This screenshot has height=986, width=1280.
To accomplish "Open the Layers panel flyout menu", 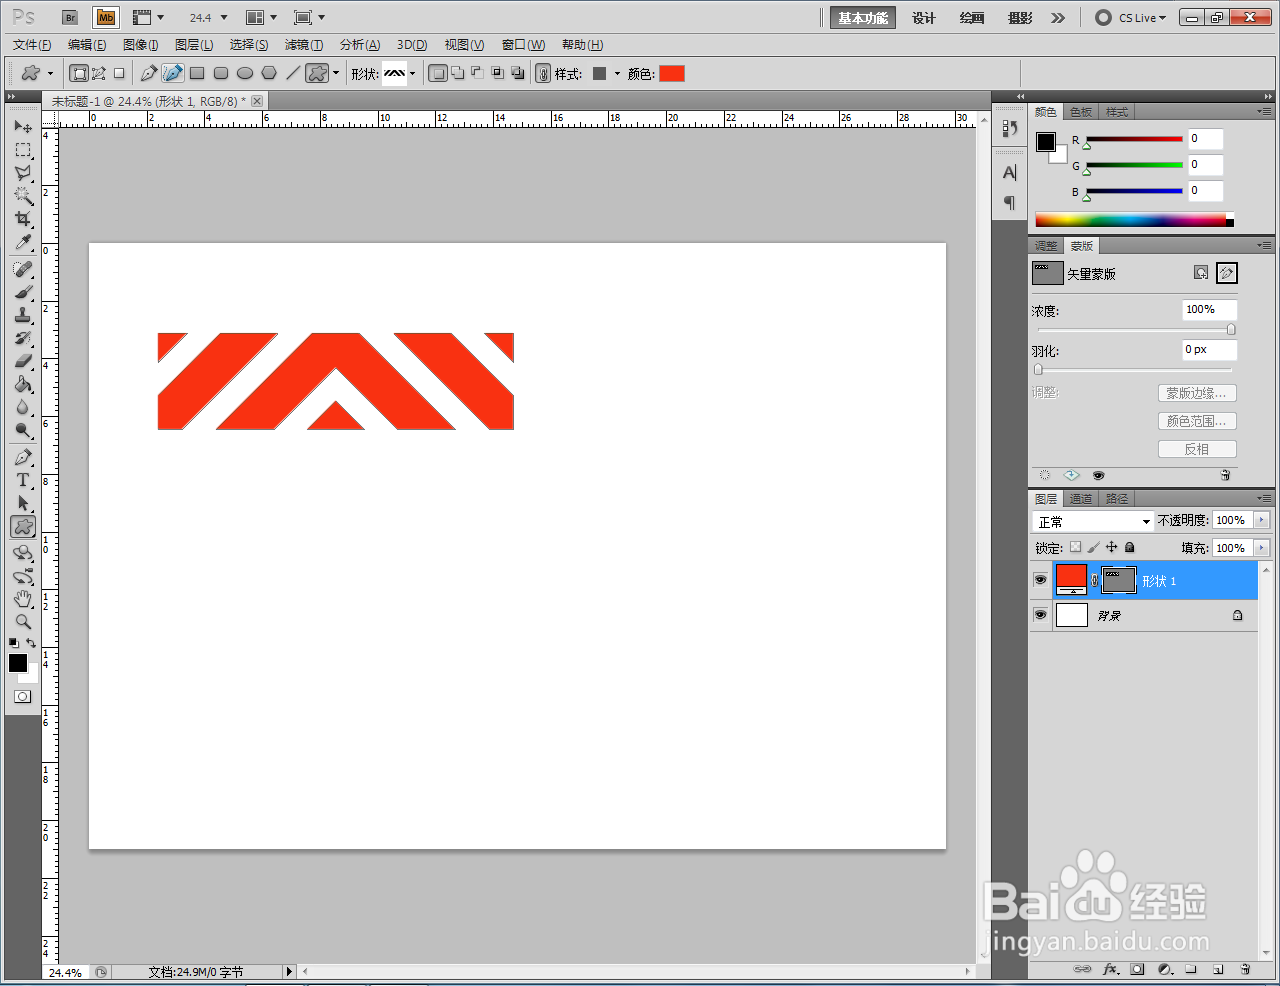I will tap(1264, 498).
